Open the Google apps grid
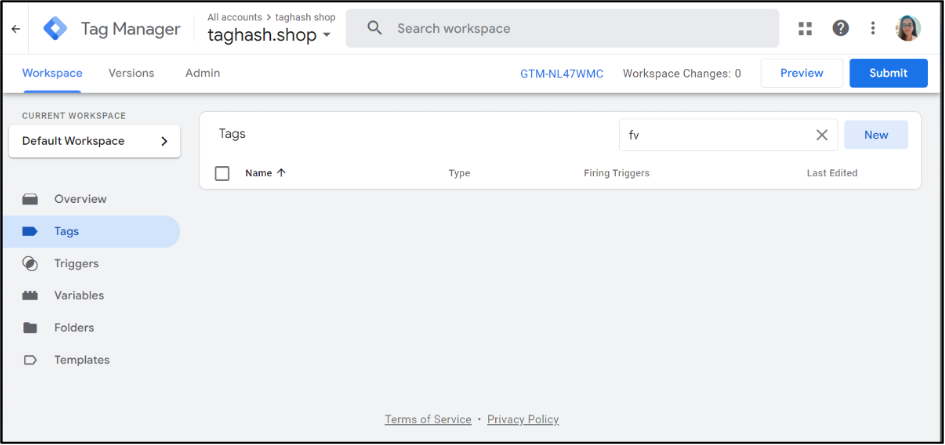 805,28
